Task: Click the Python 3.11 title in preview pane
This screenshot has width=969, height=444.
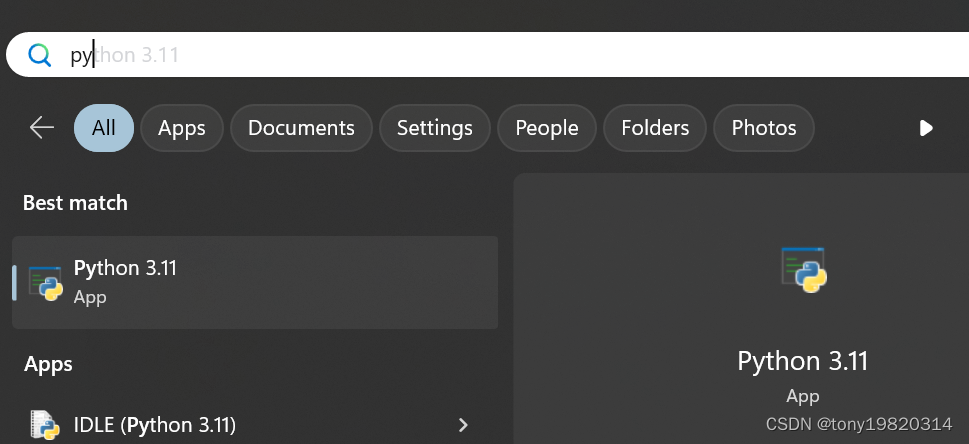Action: click(803, 361)
